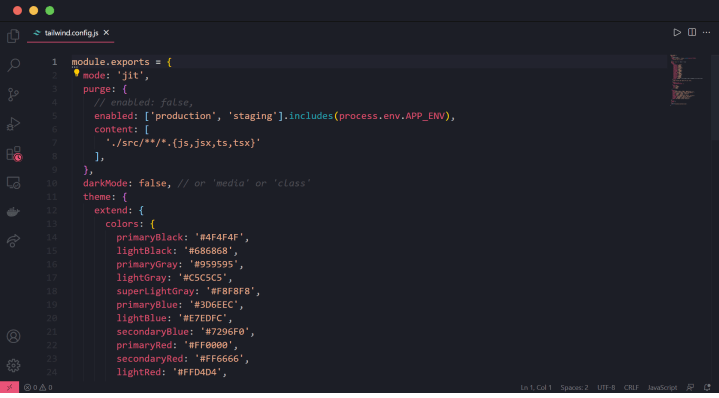
Task: Click 'darkMode' key on line 10
Action: click(105, 183)
